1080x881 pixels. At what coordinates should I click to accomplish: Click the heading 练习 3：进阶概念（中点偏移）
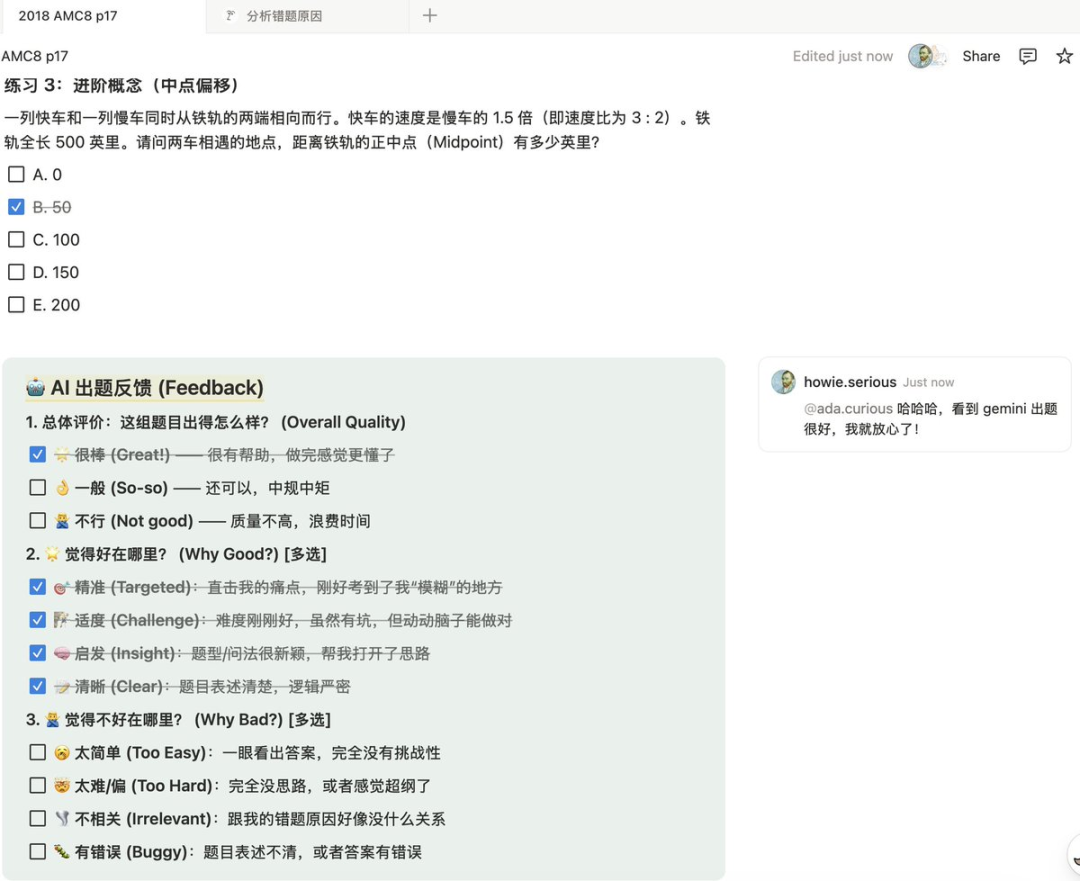123,85
